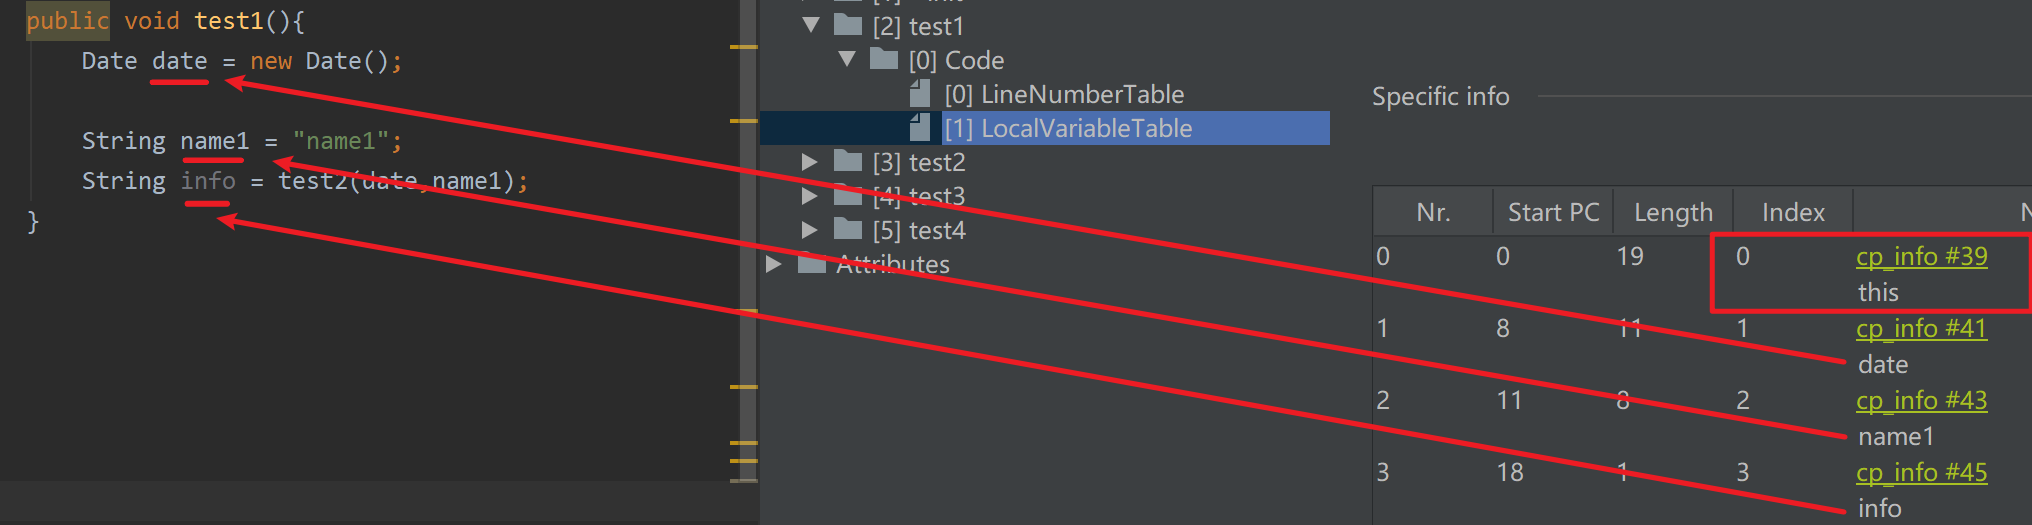Image resolution: width=2032 pixels, height=525 pixels.
Task: Click the Start PC column header
Action: 1553,212
